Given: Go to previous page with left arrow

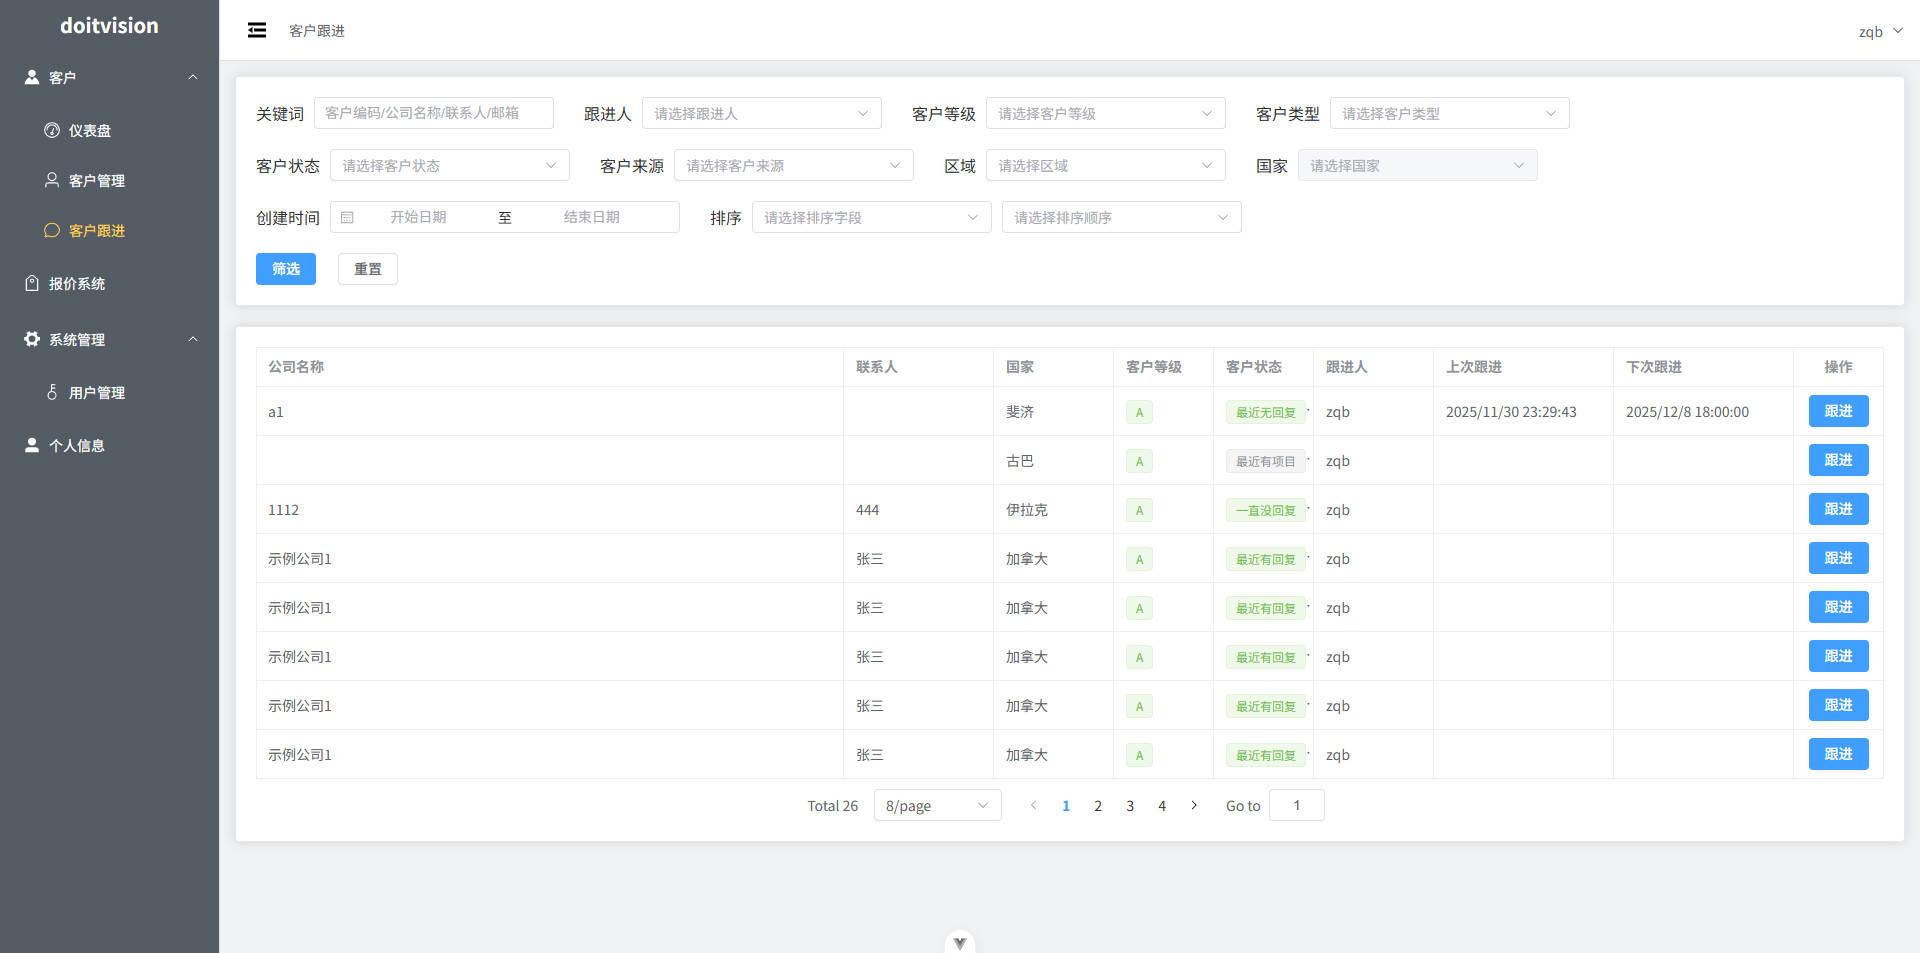Looking at the screenshot, I should pos(1033,805).
